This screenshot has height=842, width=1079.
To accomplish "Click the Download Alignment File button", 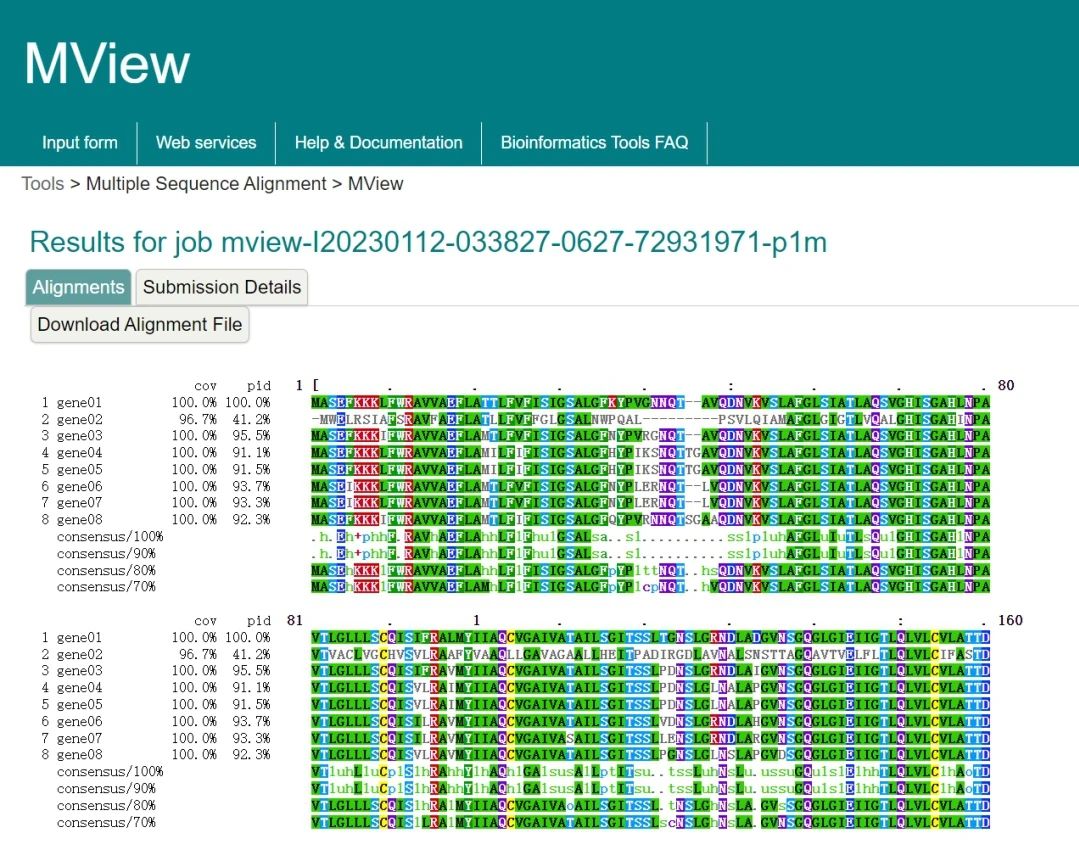I will pyautogui.click(x=140, y=325).
